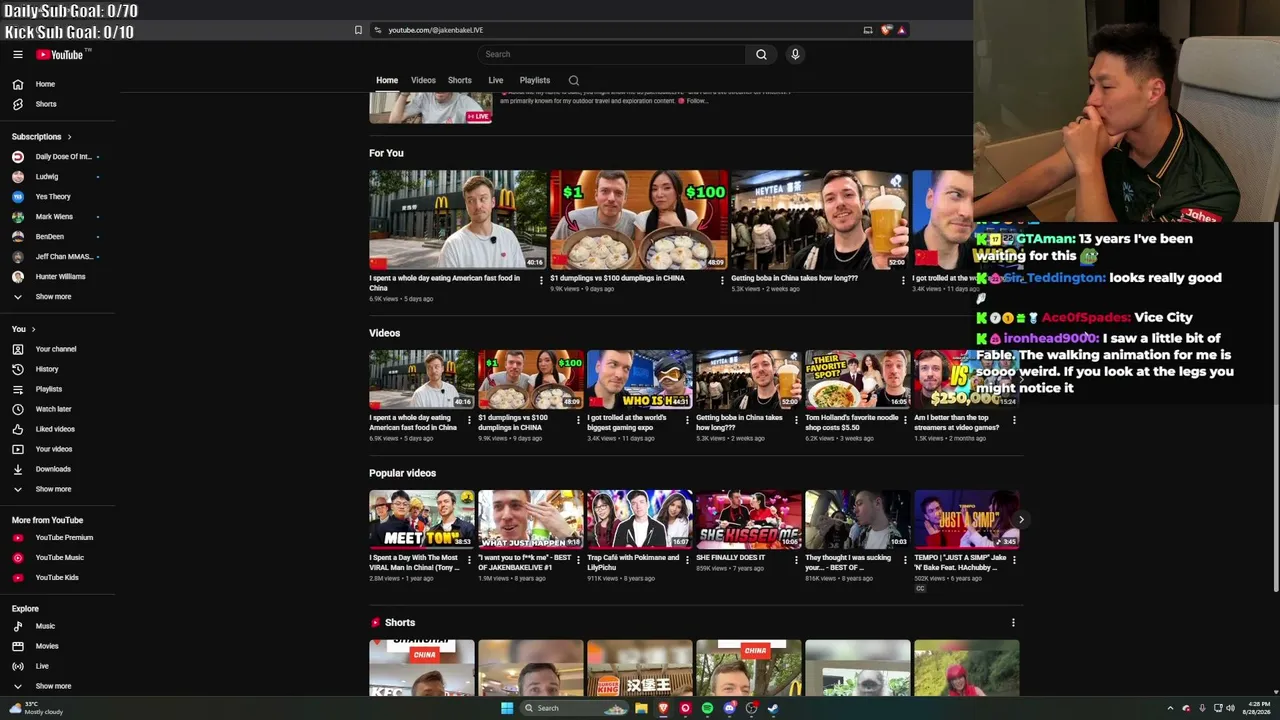The height and width of the screenshot is (720, 1280).
Task: Open more options for the Shorts shelf
Action: [1013, 622]
